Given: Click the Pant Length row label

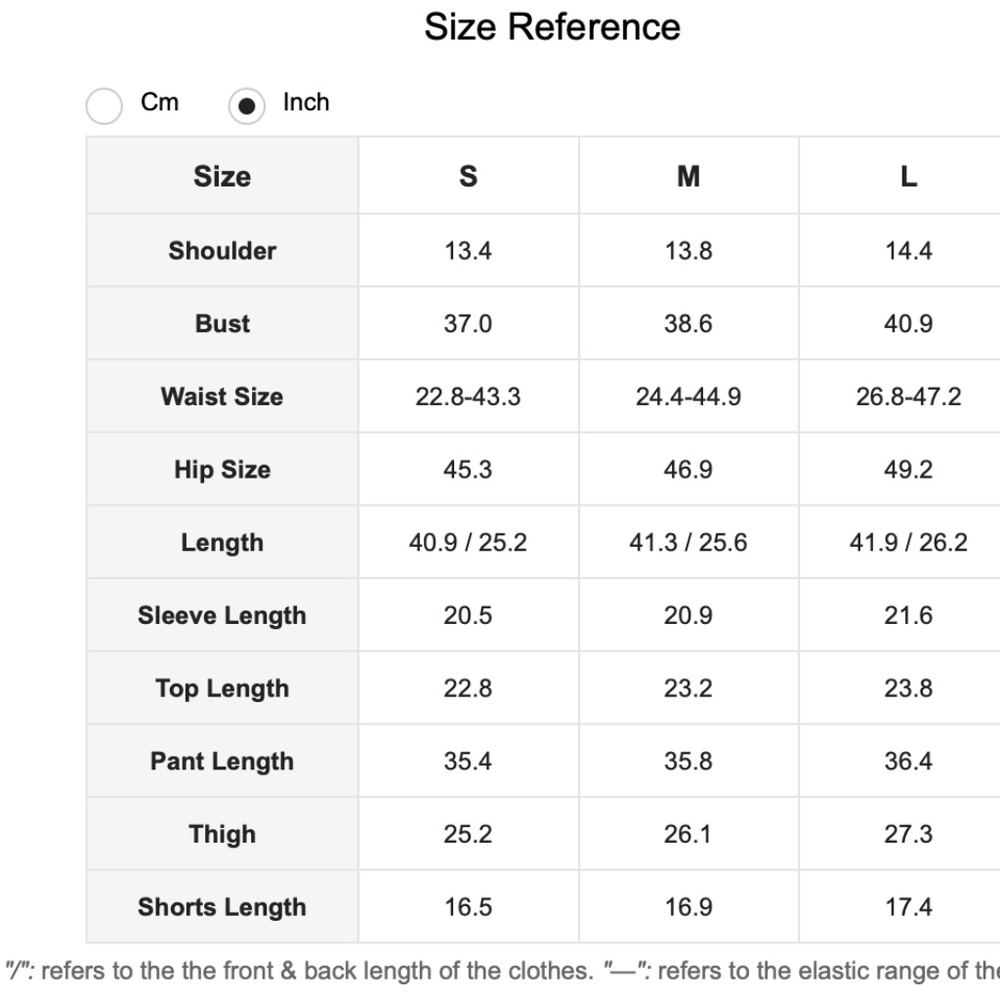Looking at the screenshot, I should (222, 761).
